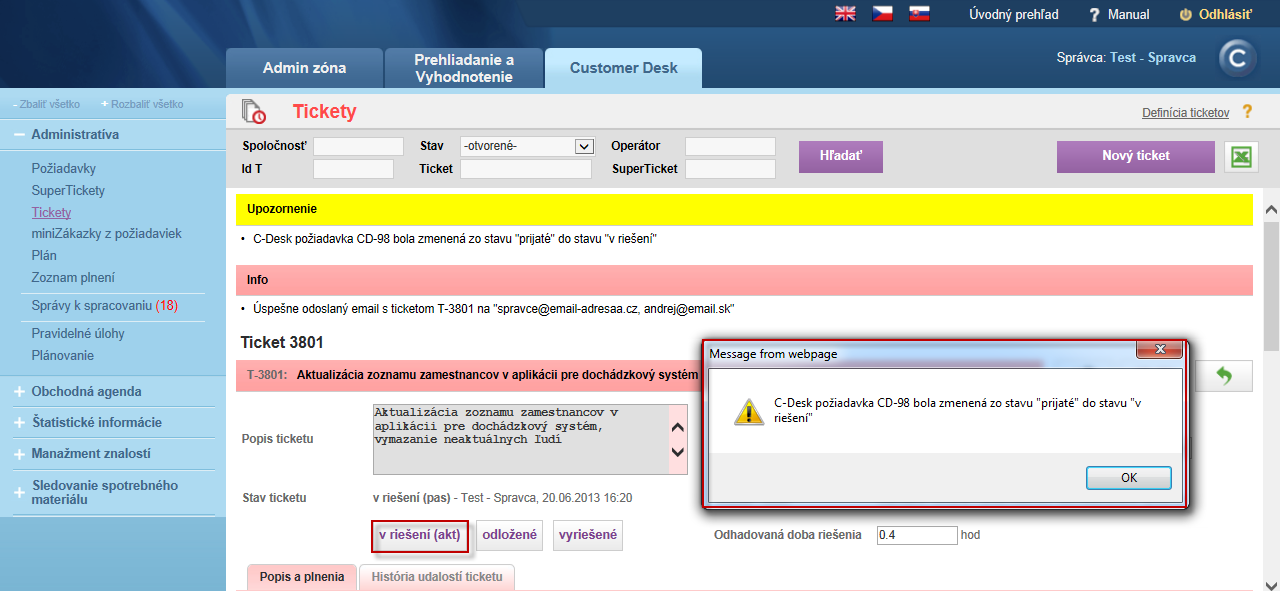Image resolution: width=1280 pixels, height=591 pixels.
Task: Log out via the Odhlásiť link
Action: 1225,15
